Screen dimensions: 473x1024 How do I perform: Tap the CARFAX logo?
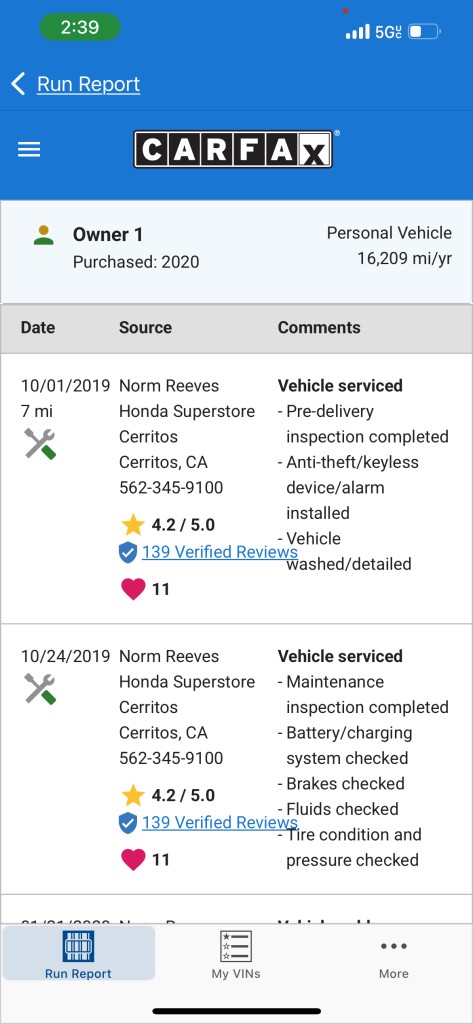[x=236, y=150]
